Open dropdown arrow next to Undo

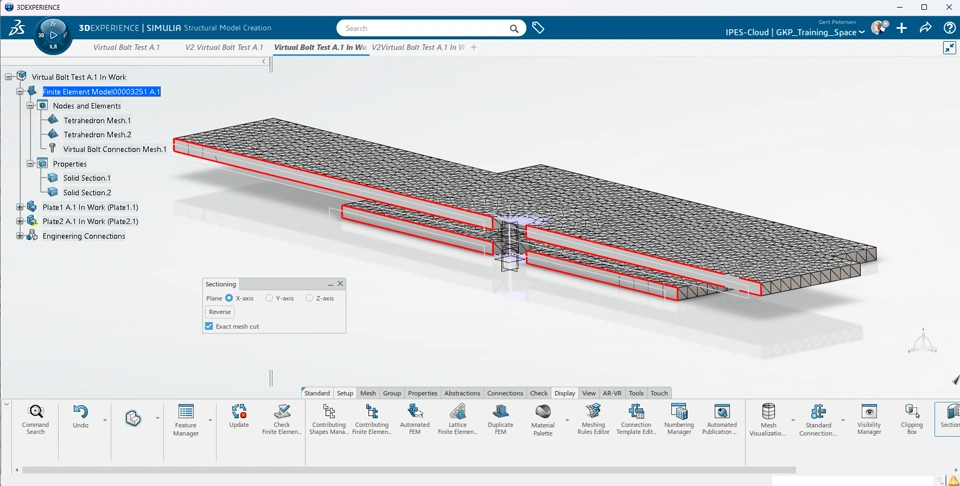(x=105, y=420)
